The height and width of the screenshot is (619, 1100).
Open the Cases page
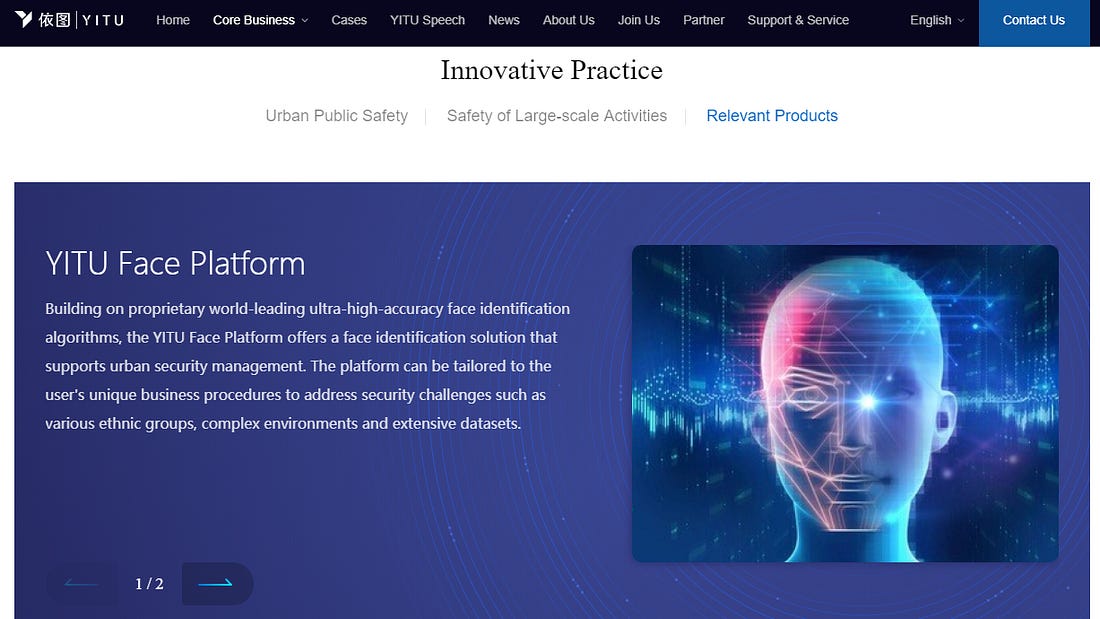(349, 20)
